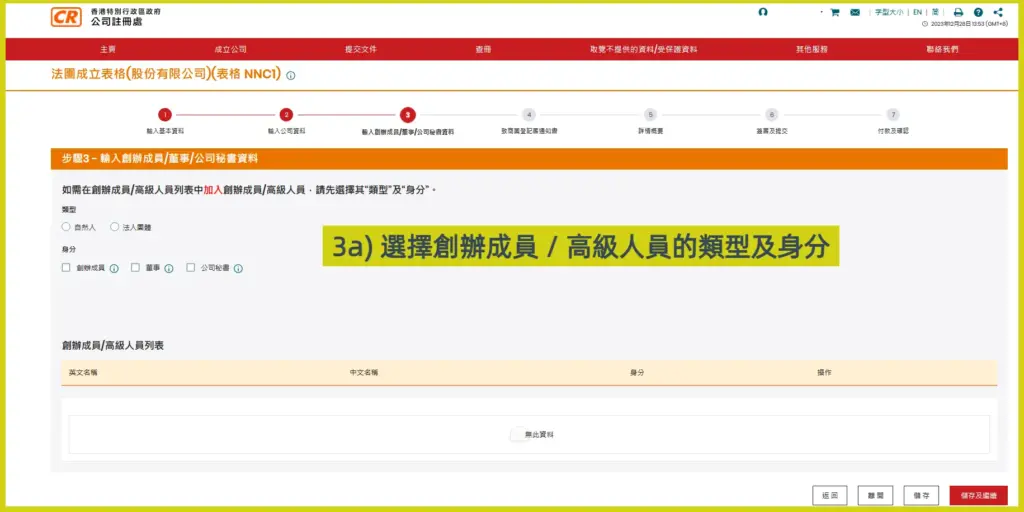Select the 自然人 radio button
This screenshot has height=512, width=1024.
click(66, 227)
